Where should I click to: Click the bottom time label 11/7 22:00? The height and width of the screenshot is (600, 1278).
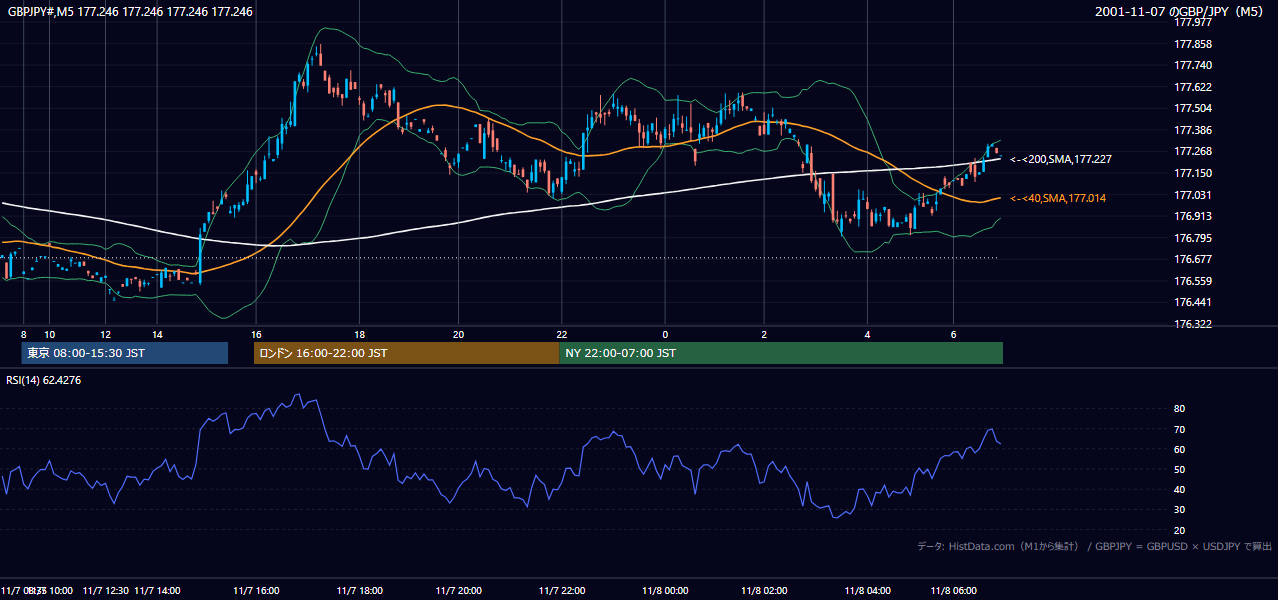pyautogui.click(x=562, y=591)
